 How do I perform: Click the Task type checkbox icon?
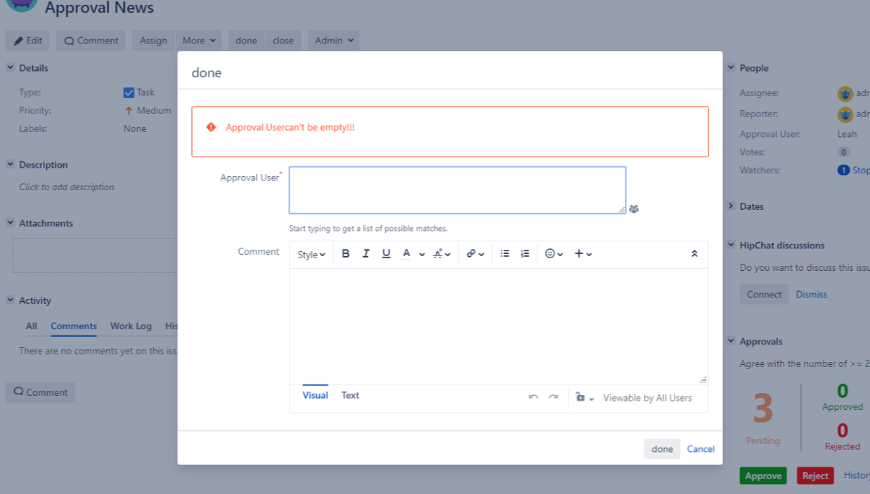[x=129, y=93]
